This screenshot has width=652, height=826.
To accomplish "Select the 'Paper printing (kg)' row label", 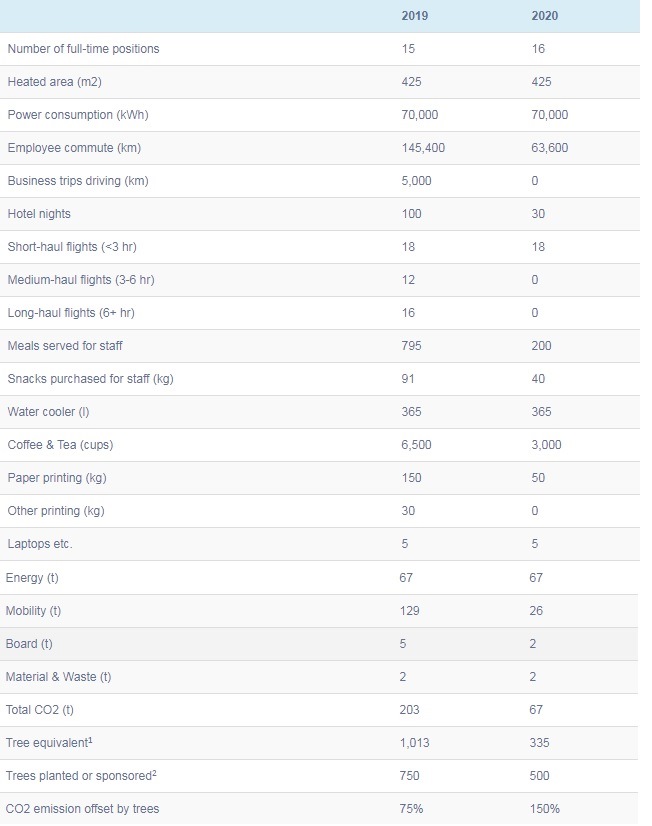I will [x=57, y=478].
